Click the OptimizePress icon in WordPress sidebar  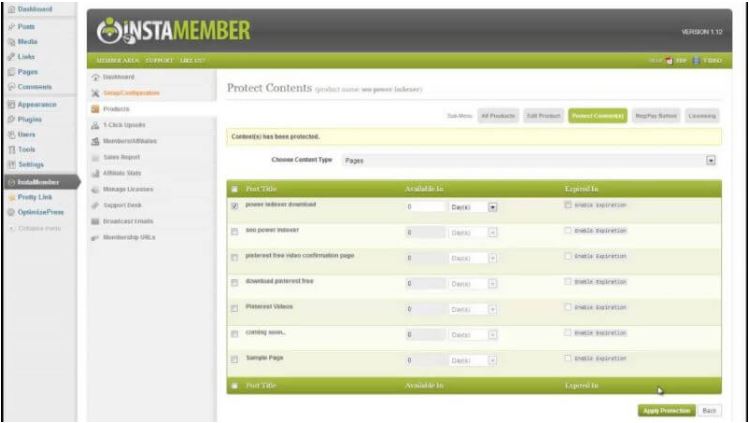click(11, 212)
